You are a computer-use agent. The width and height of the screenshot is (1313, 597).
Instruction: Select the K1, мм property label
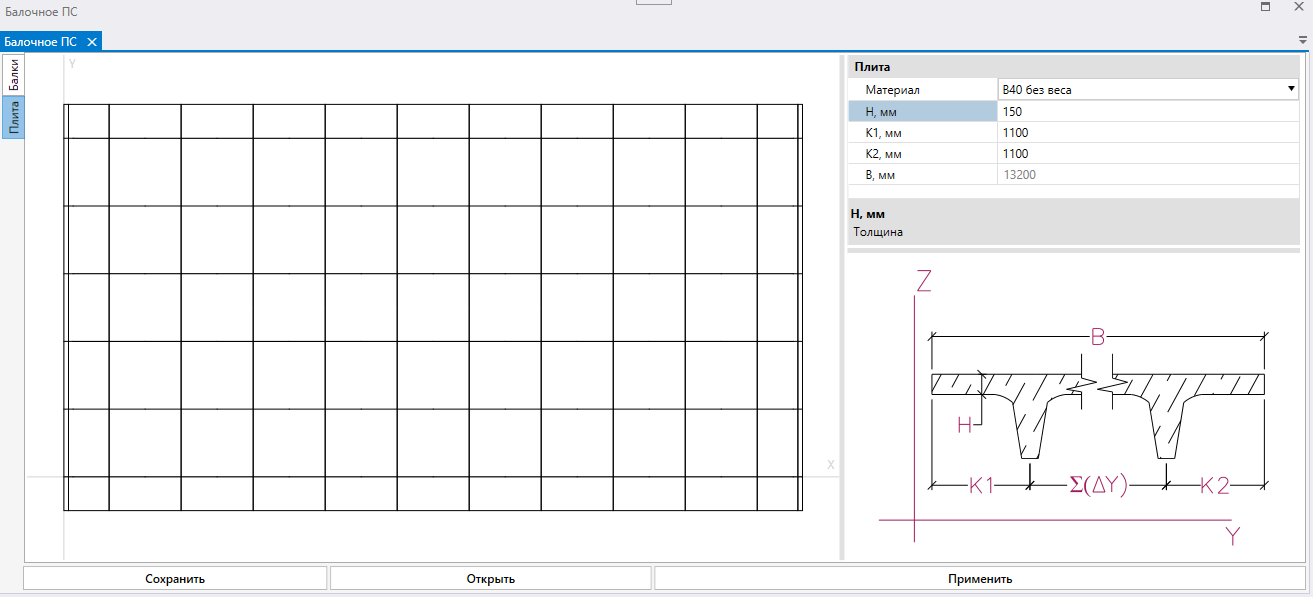click(x=922, y=133)
